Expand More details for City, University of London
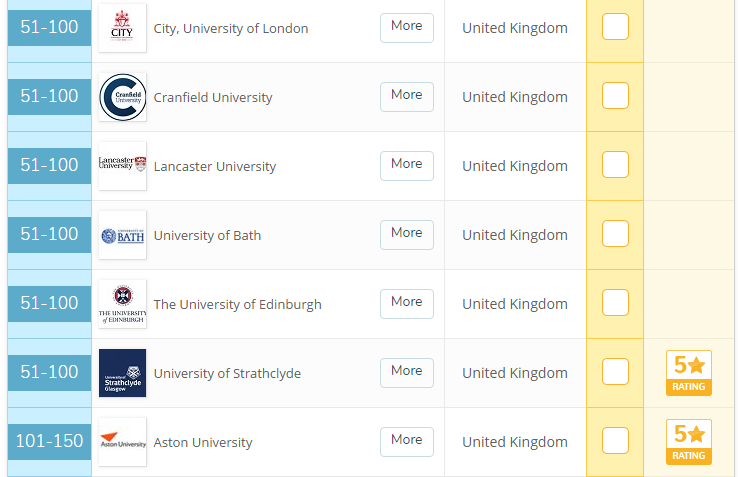The image size is (738, 477). [406, 27]
